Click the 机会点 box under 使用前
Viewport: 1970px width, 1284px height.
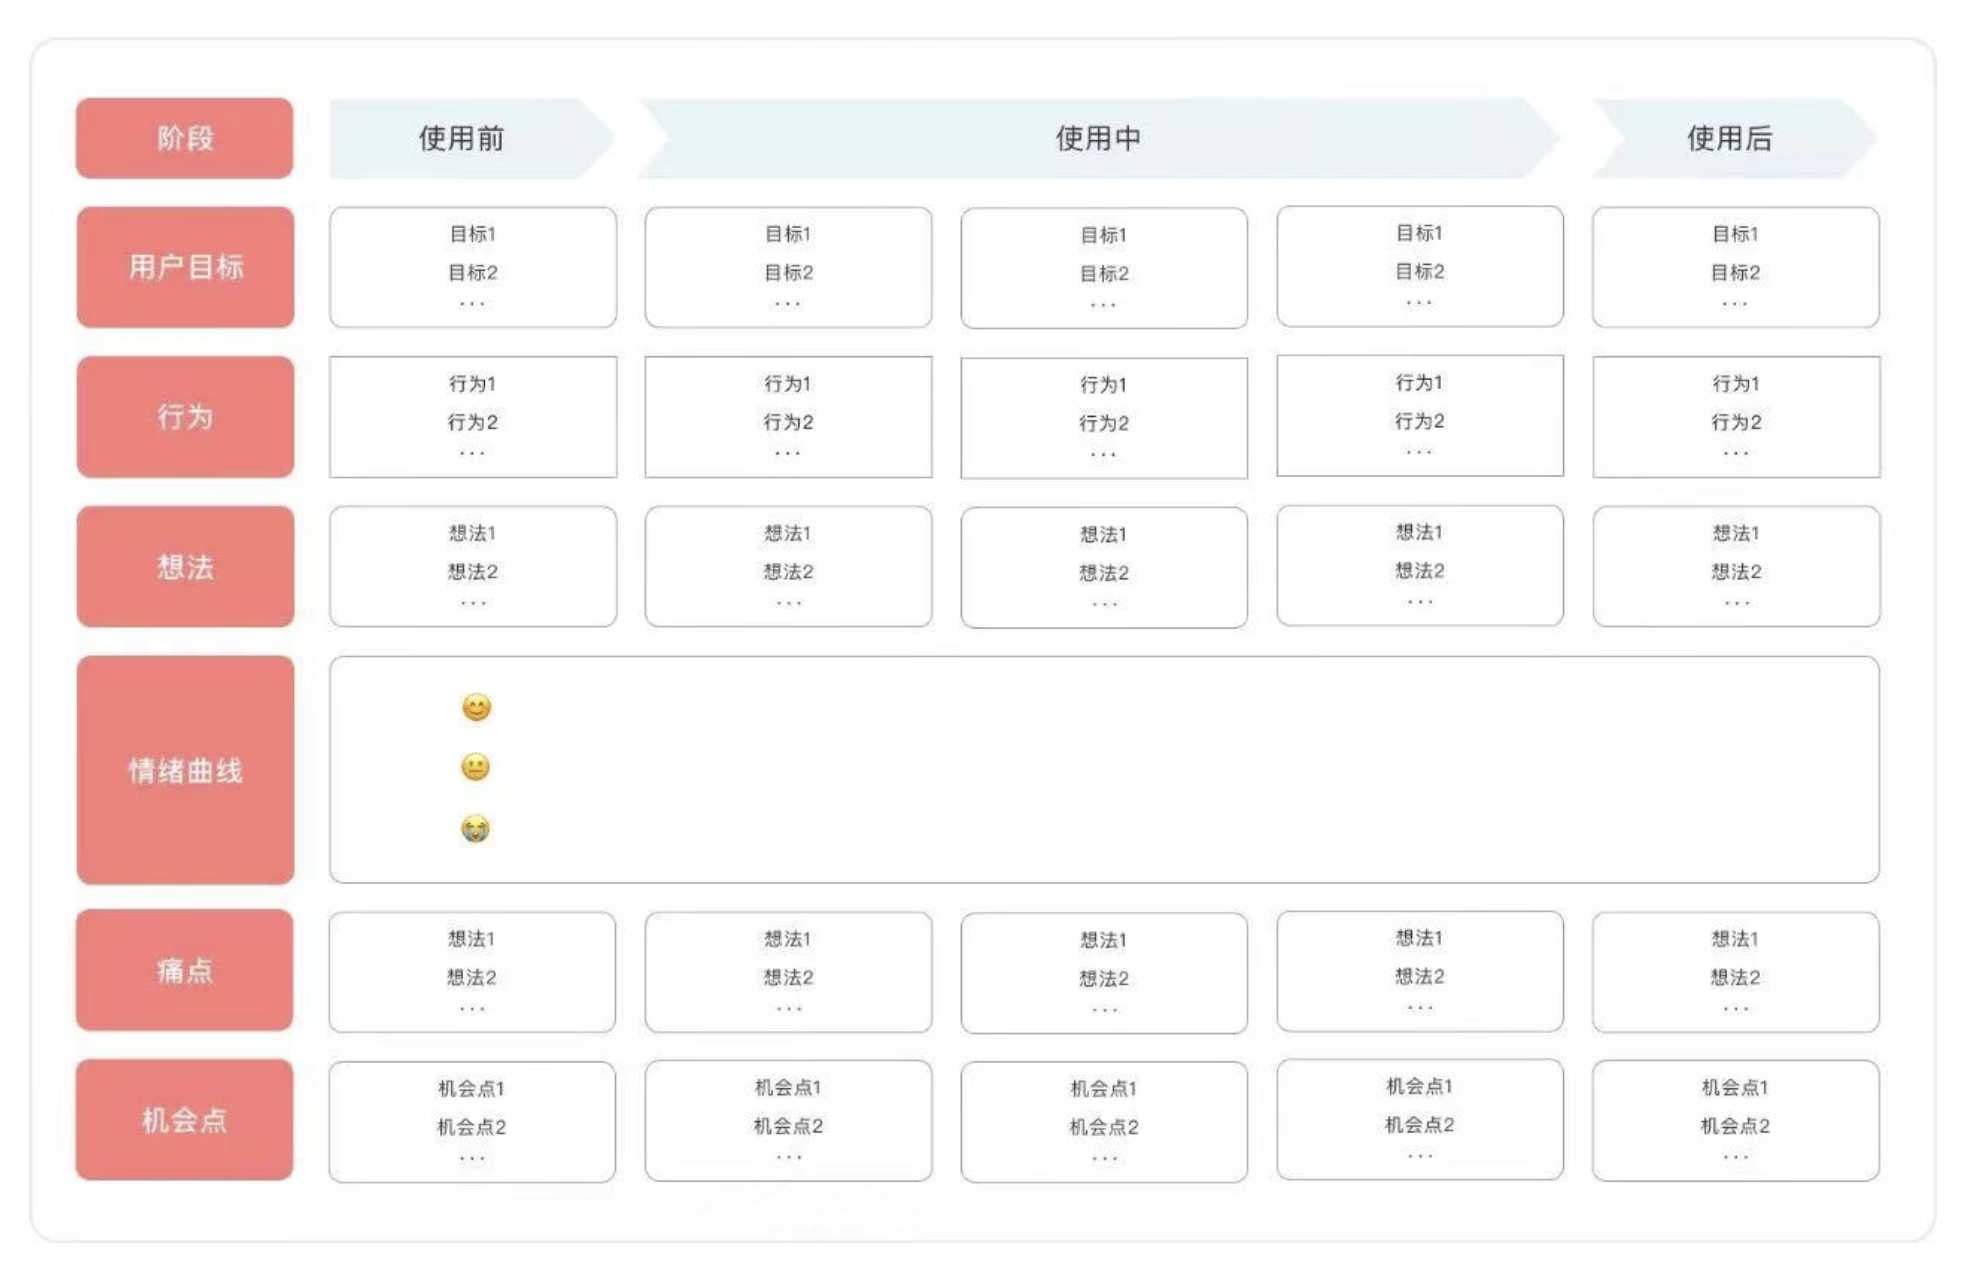click(x=472, y=1121)
